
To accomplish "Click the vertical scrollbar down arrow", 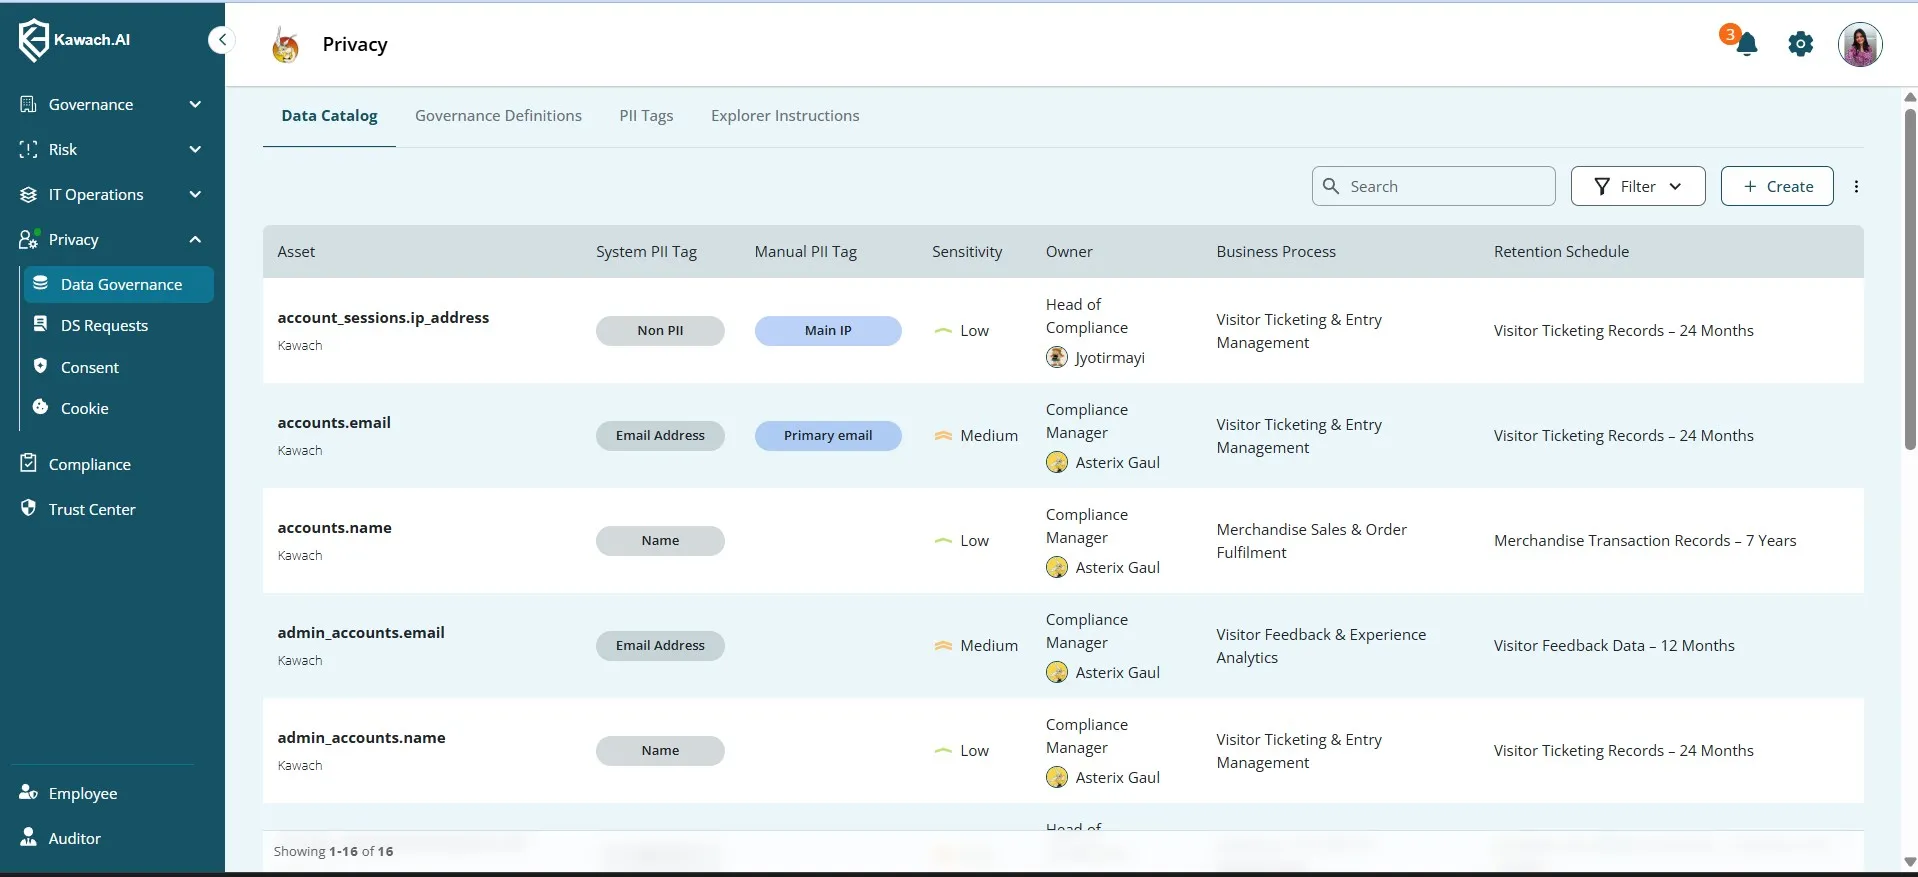I will pyautogui.click(x=1909, y=862).
